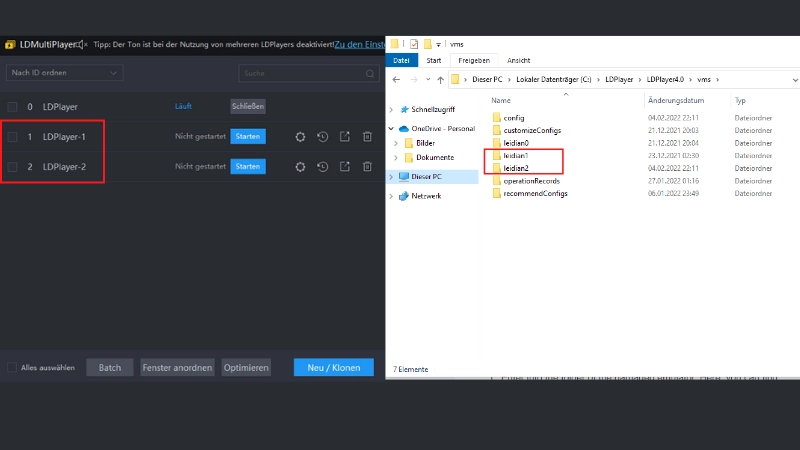Go forward in Explorer navigation
This screenshot has width=800, height=450.
pyautogui.click(x=414, y=80)
